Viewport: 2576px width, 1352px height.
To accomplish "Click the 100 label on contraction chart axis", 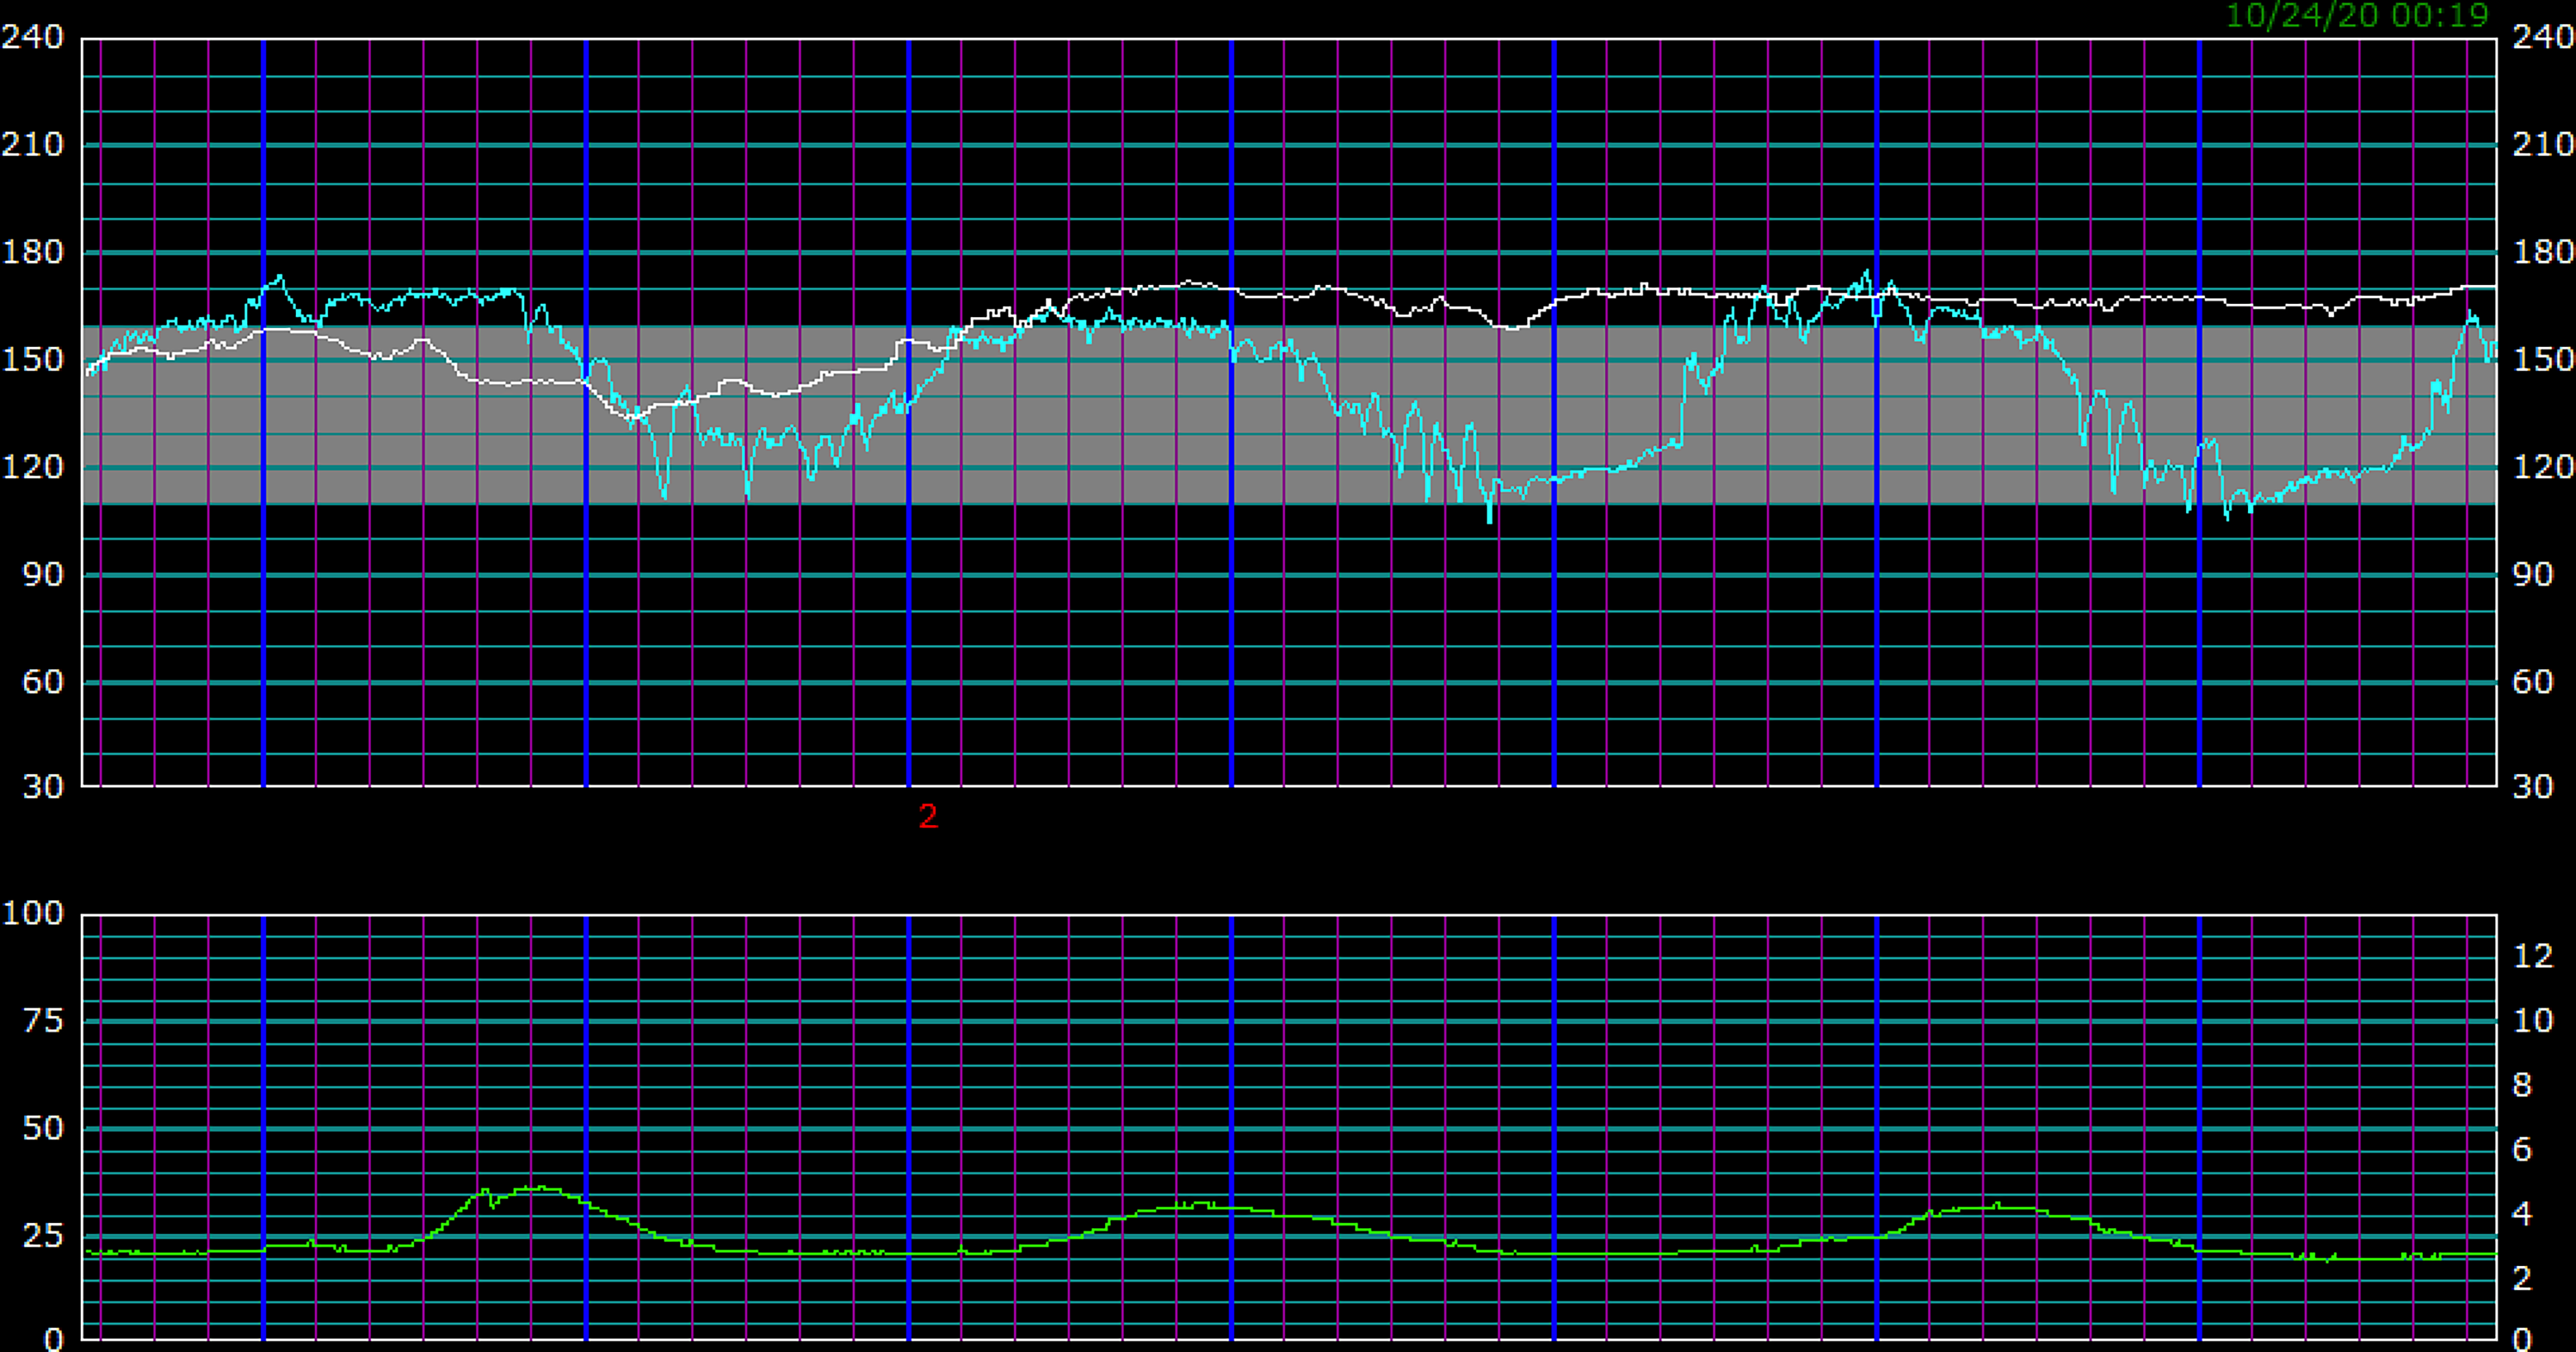I will 32,913.
